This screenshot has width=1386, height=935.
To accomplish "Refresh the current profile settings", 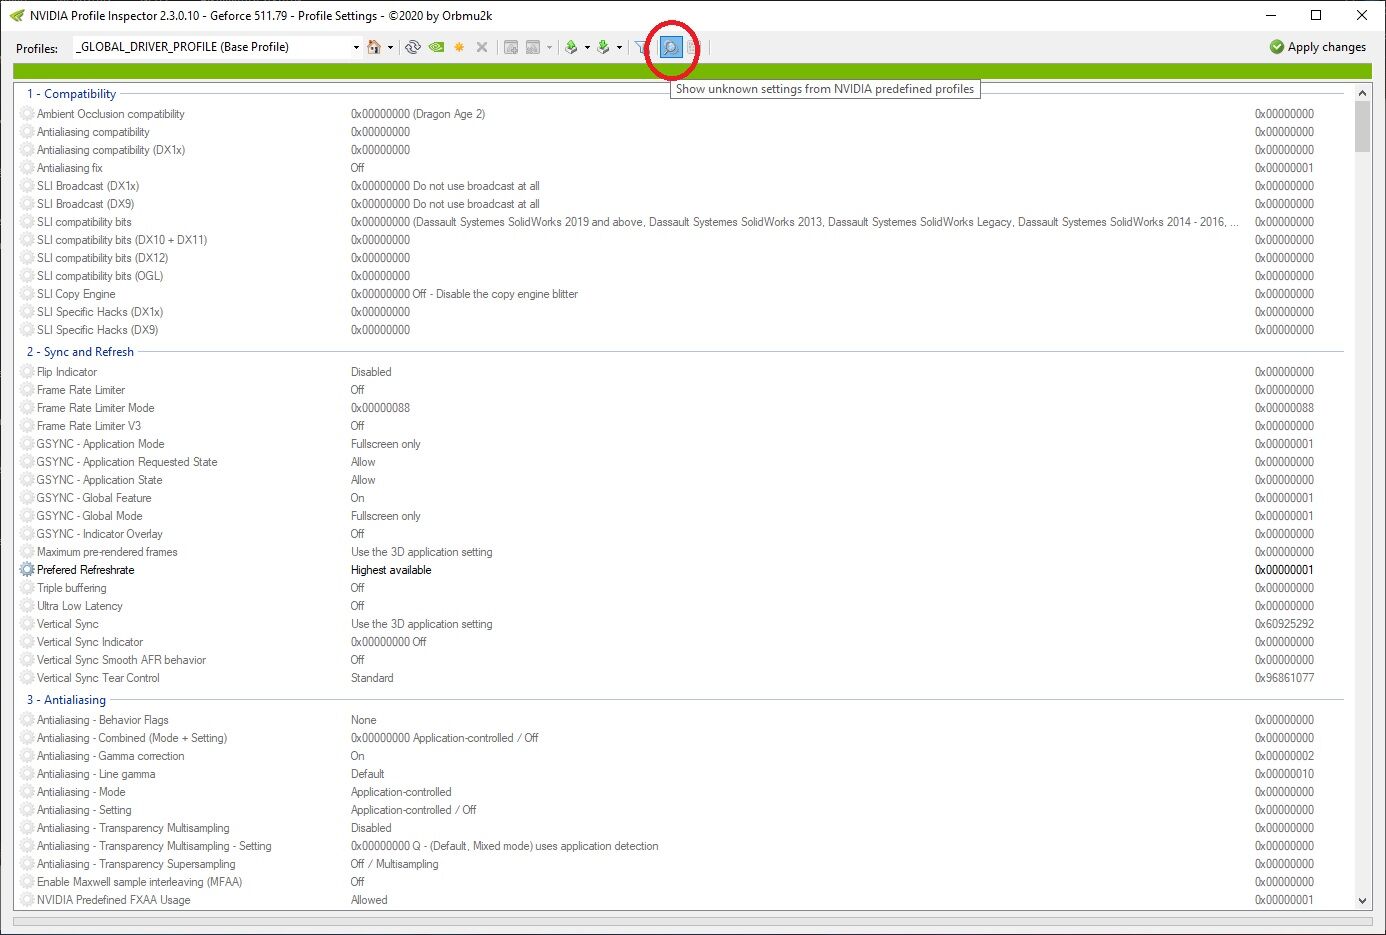I will pos(413,47).
